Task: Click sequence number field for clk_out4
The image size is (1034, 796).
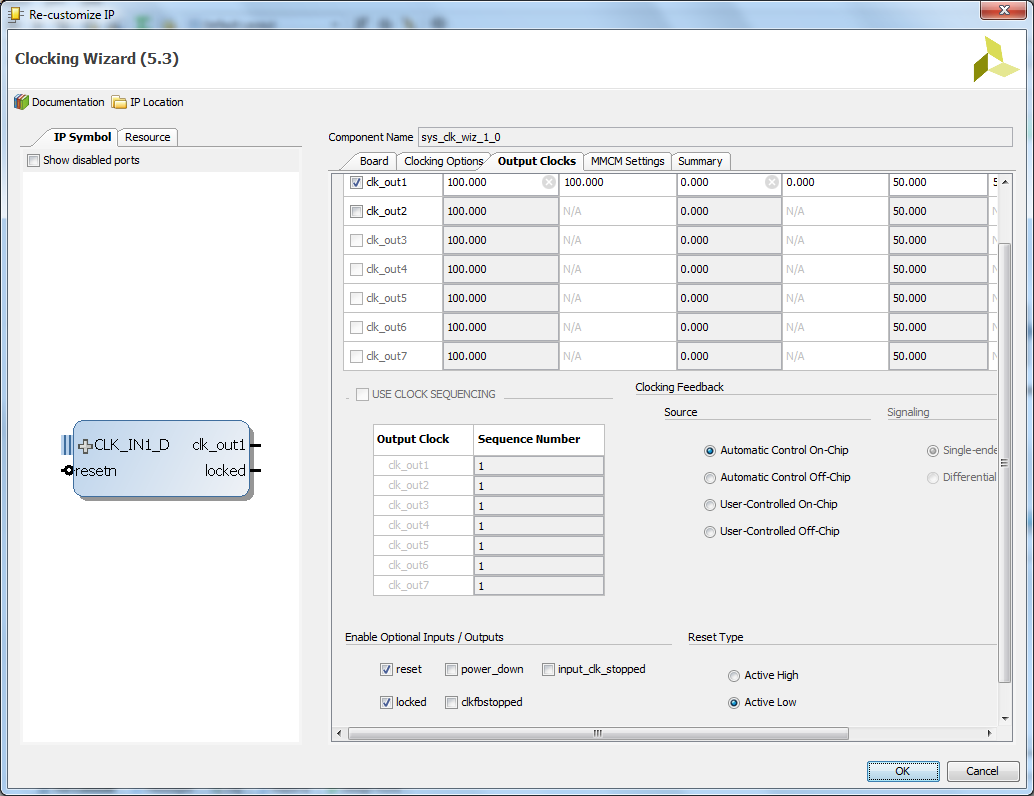Action: (x=538, y=526)
